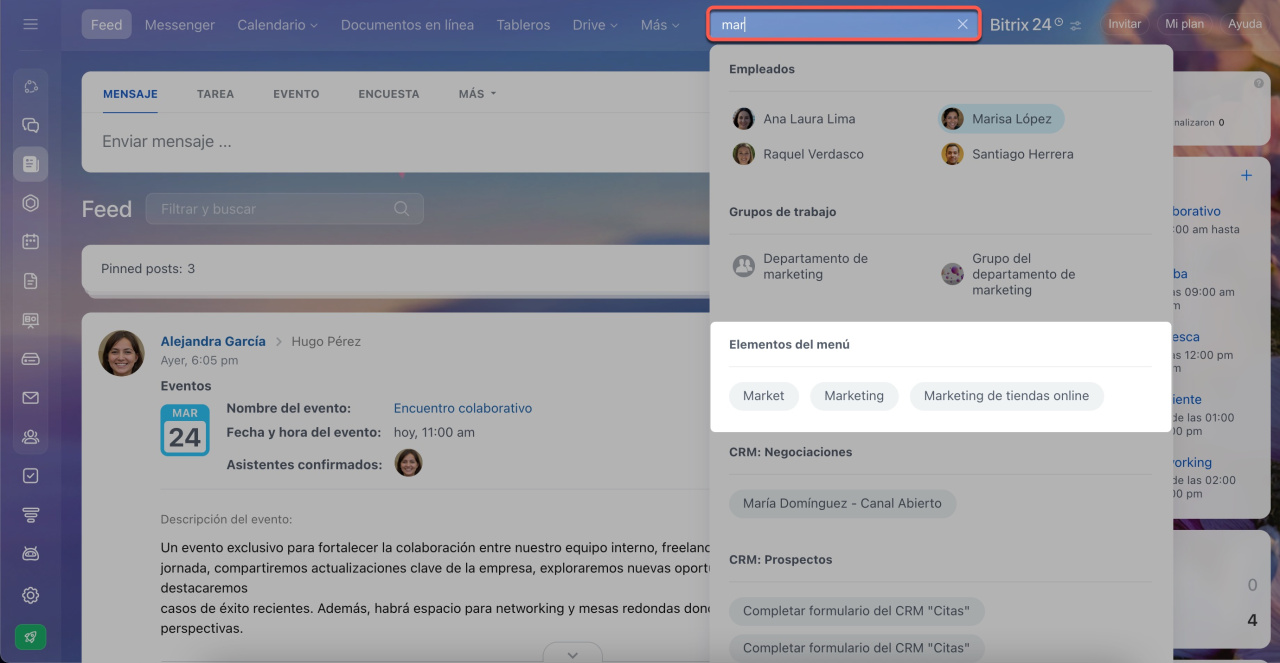Select employee Raquel Verdasco from results
This screenshot has width=1280, height=663.
798,154
